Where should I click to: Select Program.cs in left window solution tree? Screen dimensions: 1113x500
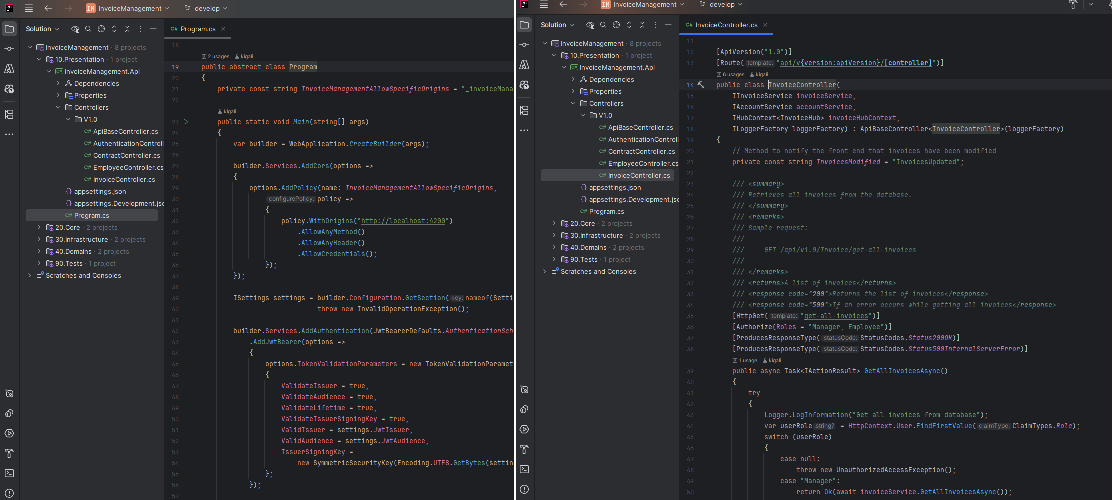tap(92, 215)
